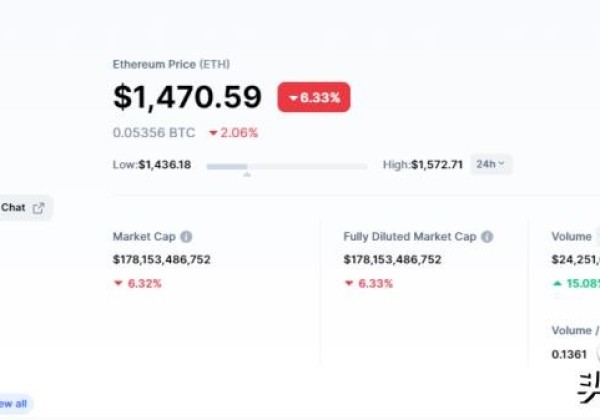Click the Market Cap value $178,153,486,752
This screenshot has height=420, width=600.
[x=162, y=259]
